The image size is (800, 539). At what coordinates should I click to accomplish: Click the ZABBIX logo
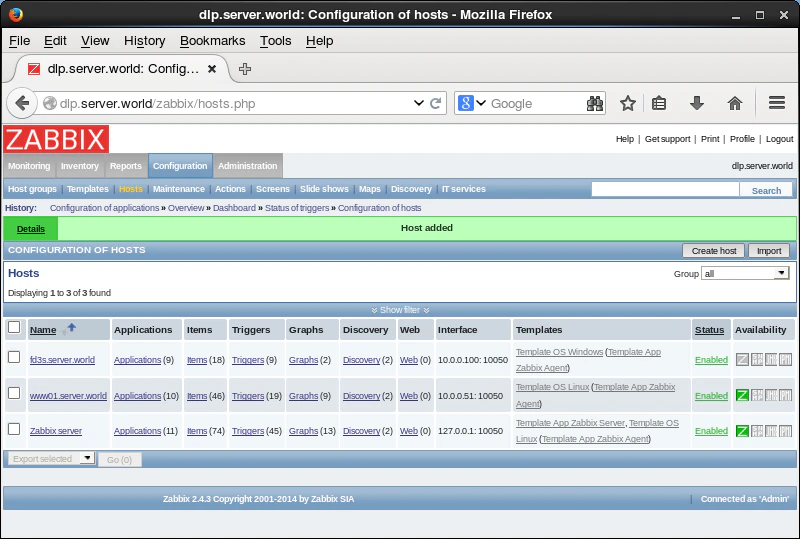pyautogui.click(x=56, y=139)
